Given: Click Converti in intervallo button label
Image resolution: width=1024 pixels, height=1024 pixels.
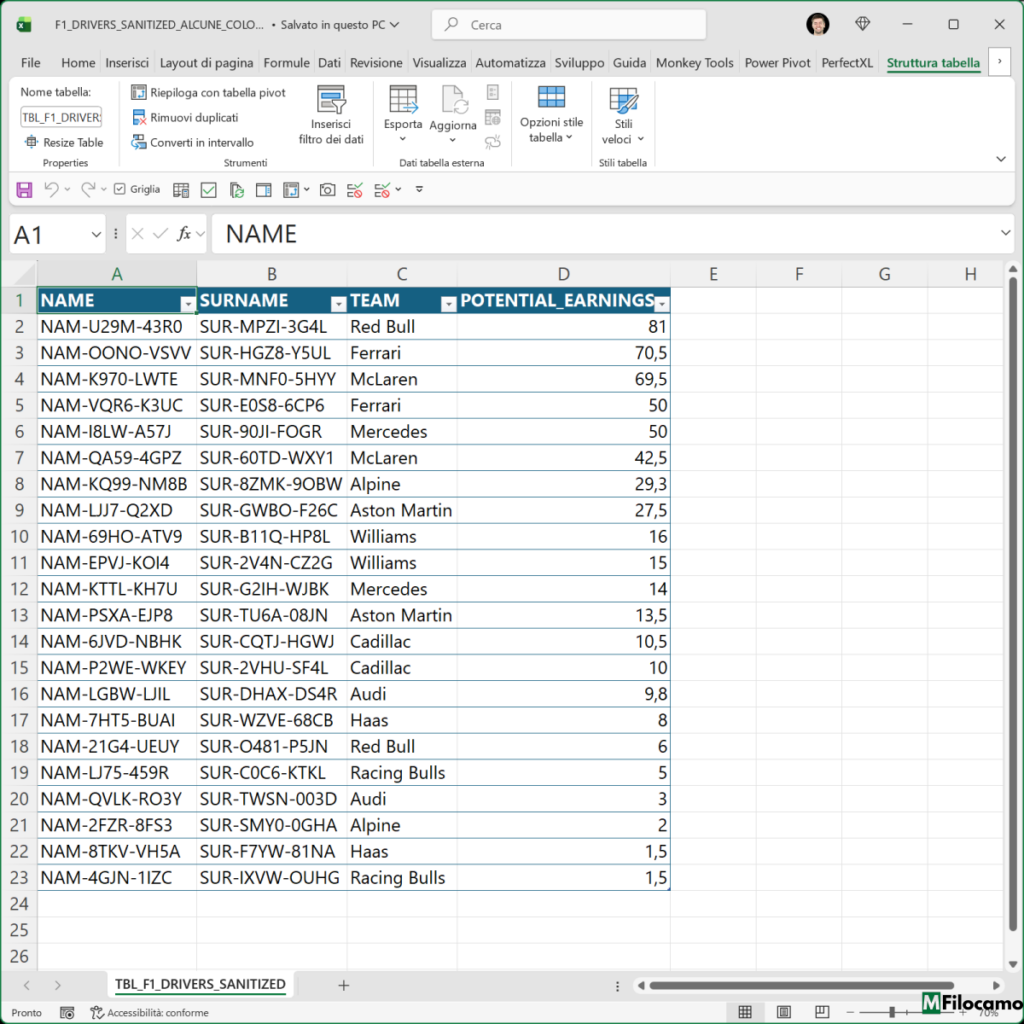Looking at the screenshot, I should pyautogui.click(x=202, y=142).
